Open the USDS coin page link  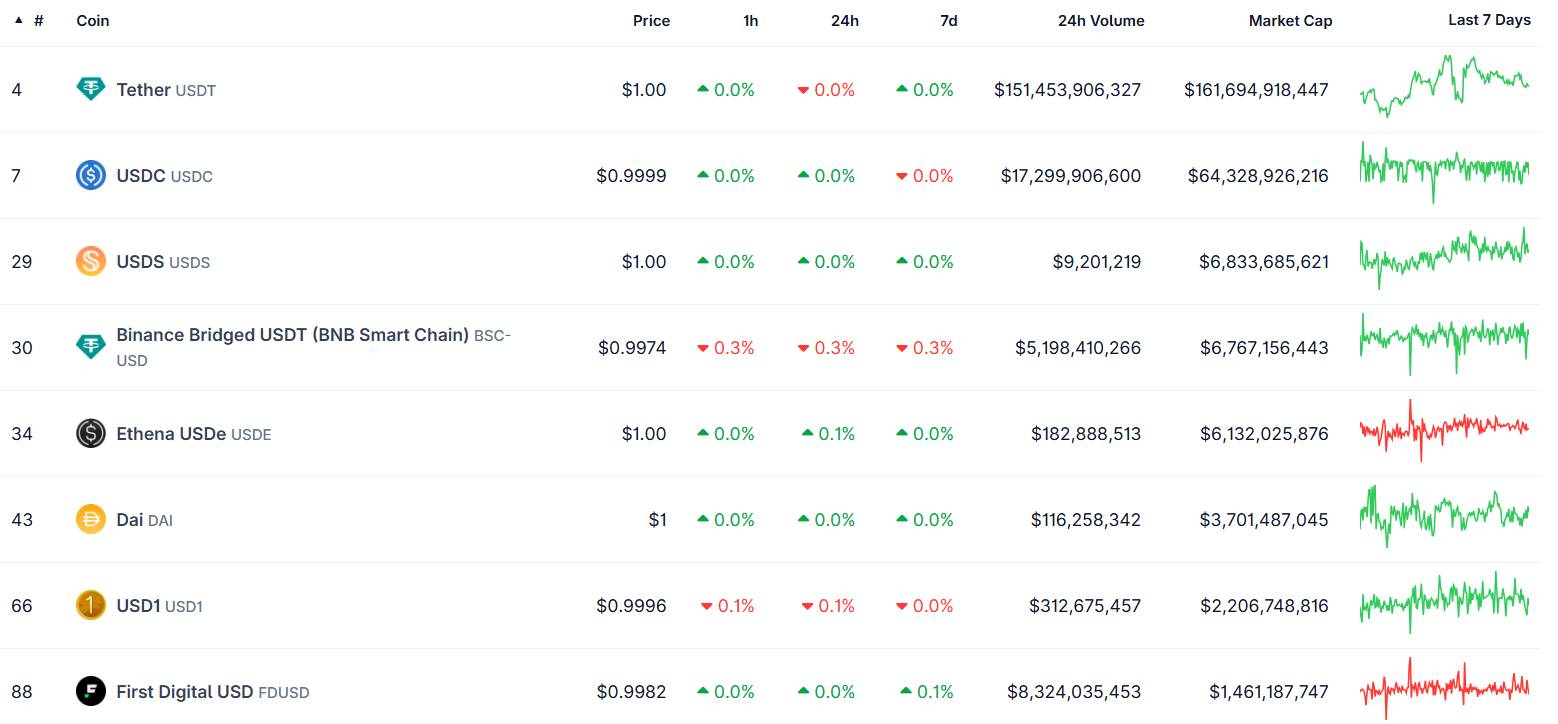tap(163, 262)
